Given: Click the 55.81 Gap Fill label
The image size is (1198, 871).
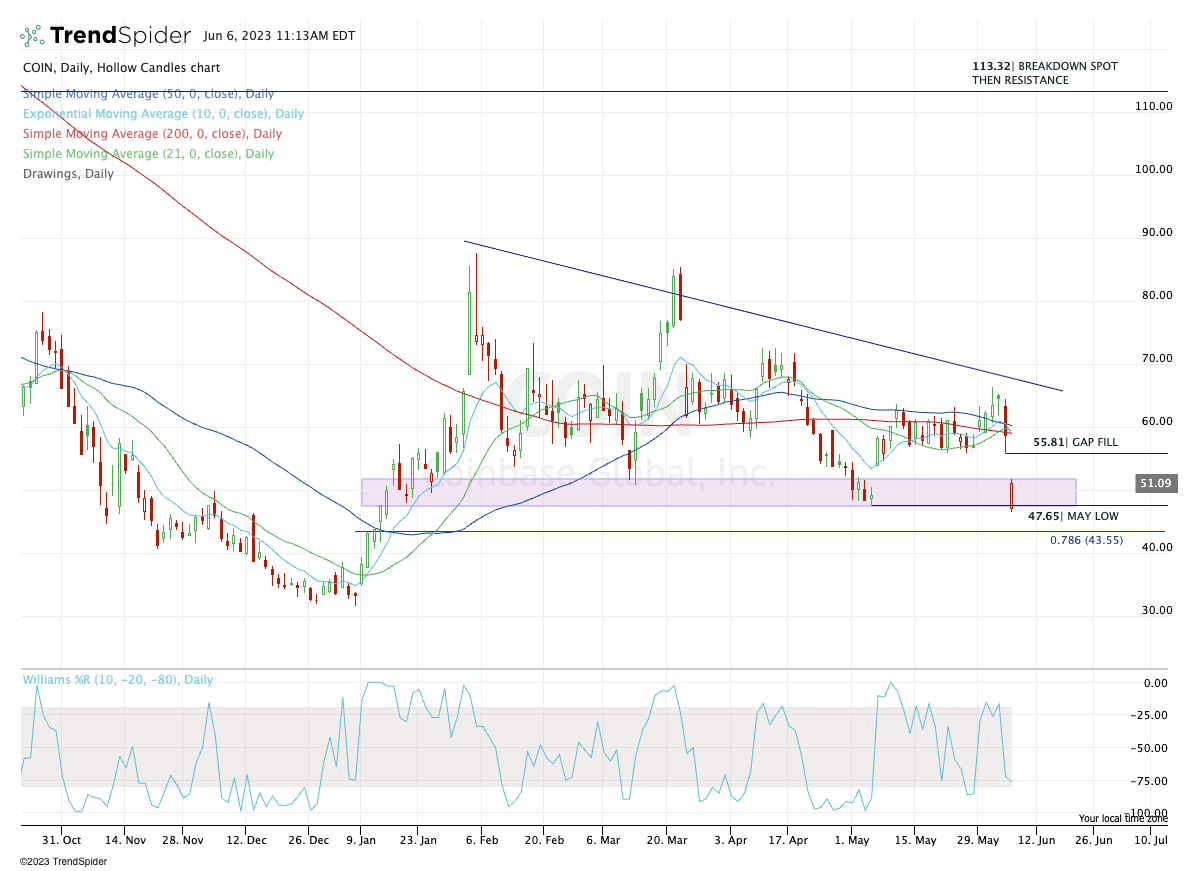Looking at the screenshot, I should tap(1075, 442).
